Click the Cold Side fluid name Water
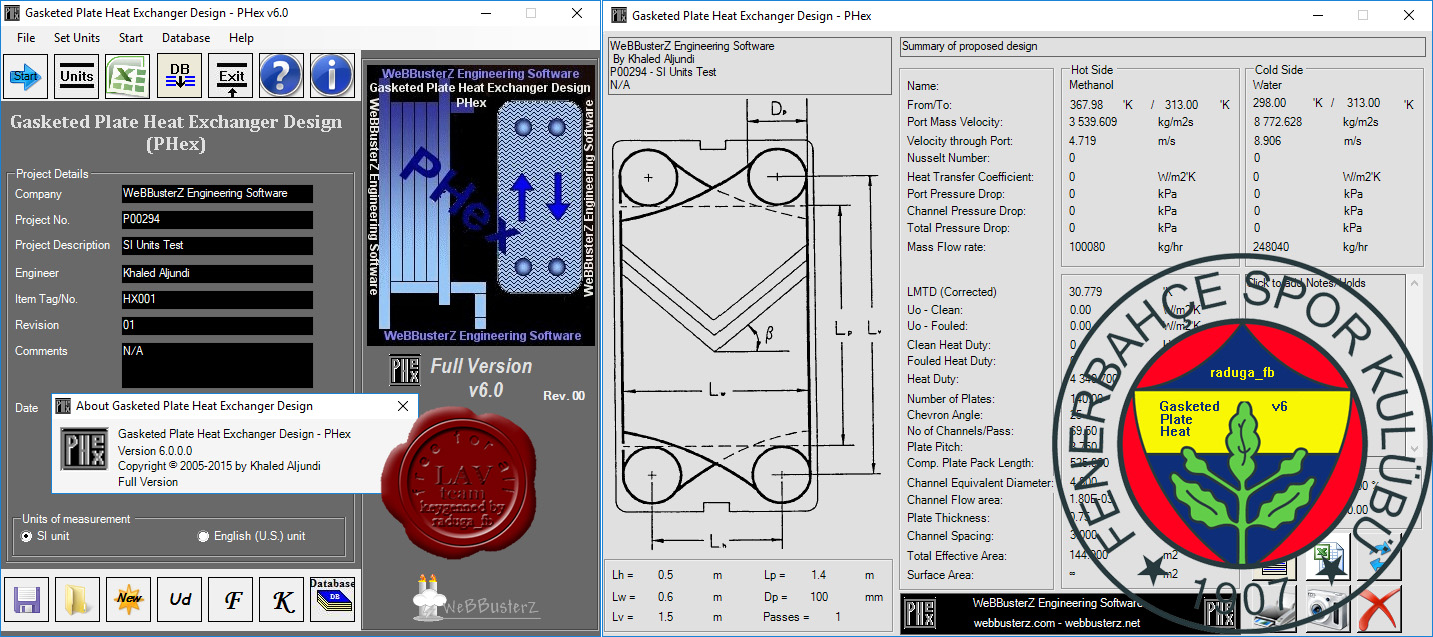Screen dimensions: 1433x637 pyautogui.click(x=1267, y=86)
